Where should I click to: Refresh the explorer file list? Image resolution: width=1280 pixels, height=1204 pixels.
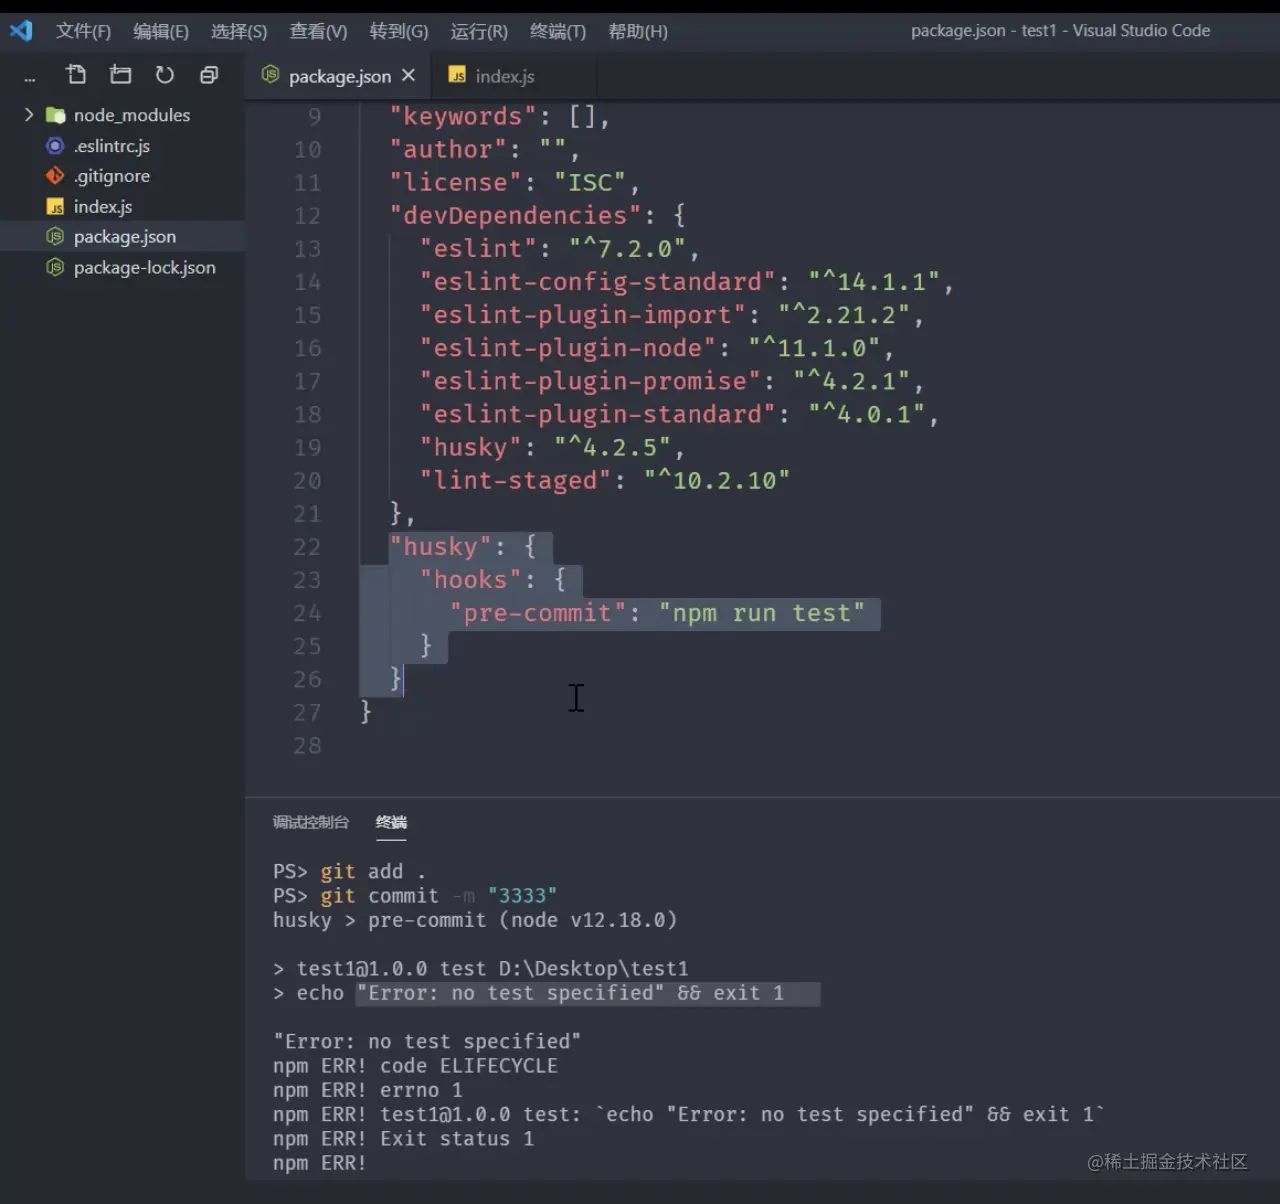coord(165,75)
